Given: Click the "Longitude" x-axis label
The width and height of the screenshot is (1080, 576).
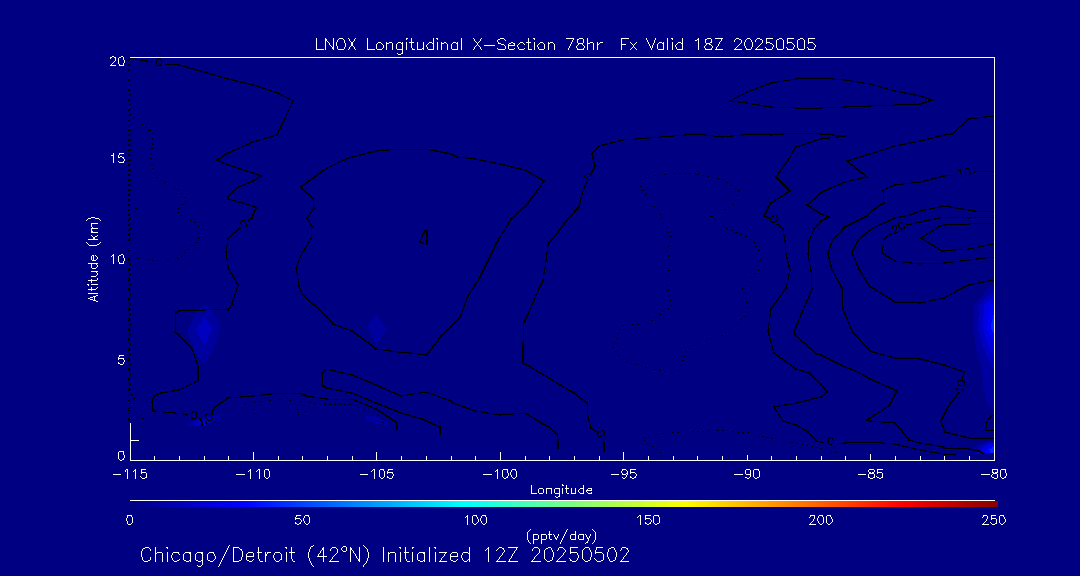Looking at the screenshot, I should coord(561,490).
